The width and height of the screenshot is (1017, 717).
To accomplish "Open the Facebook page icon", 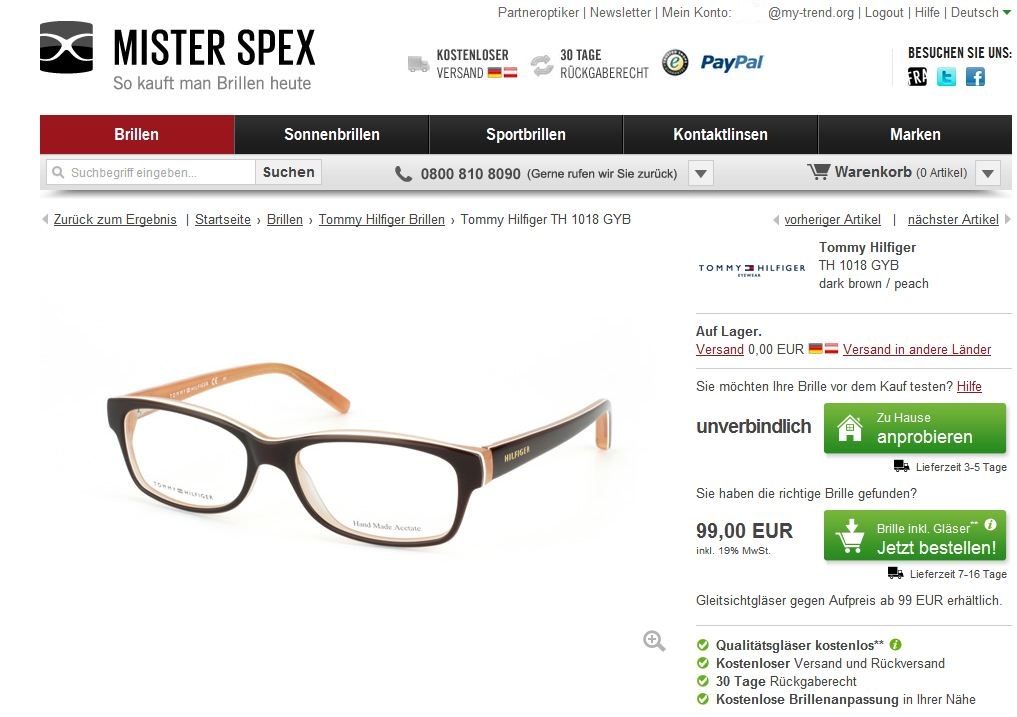I will 975,77.
